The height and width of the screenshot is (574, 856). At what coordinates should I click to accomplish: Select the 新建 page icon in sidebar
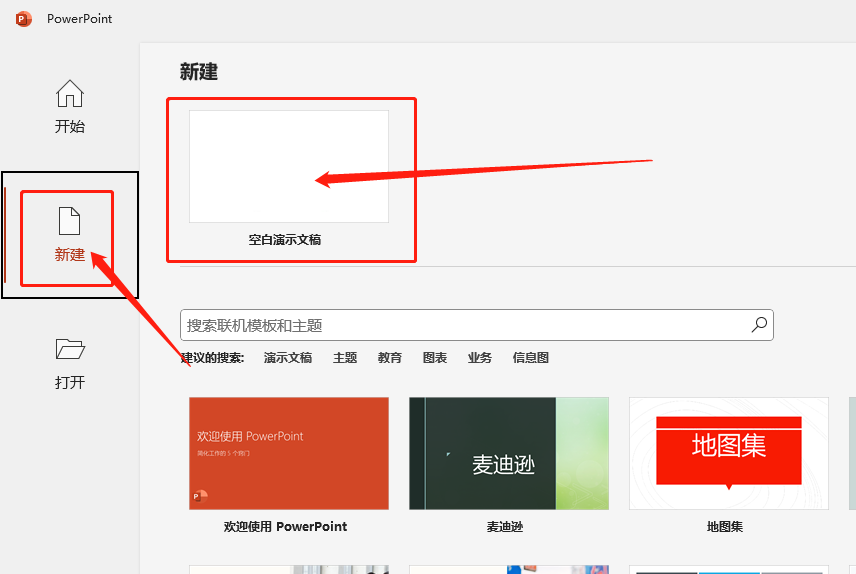tap(70, 221)
